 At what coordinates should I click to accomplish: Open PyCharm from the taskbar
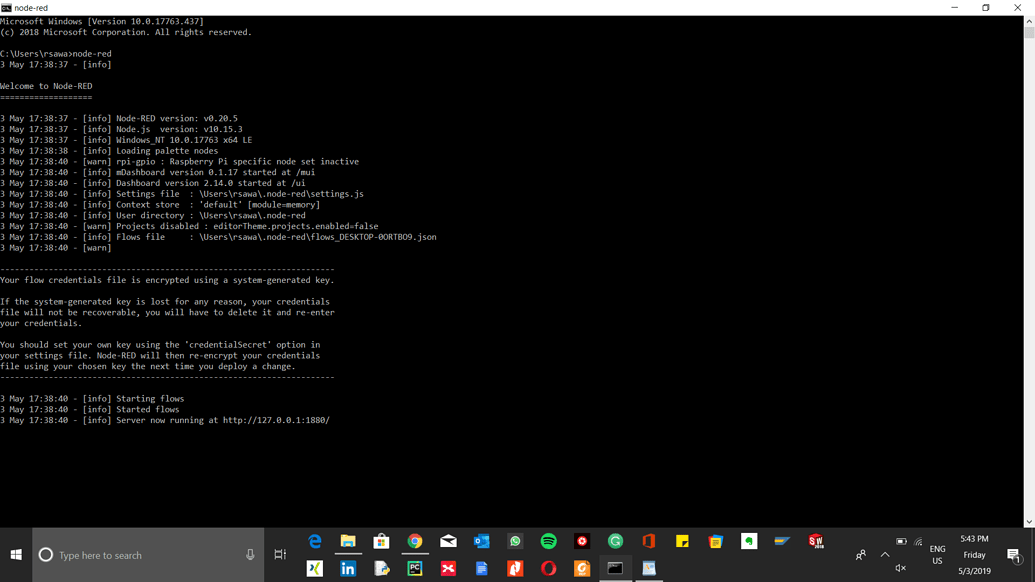pos(415,568)
